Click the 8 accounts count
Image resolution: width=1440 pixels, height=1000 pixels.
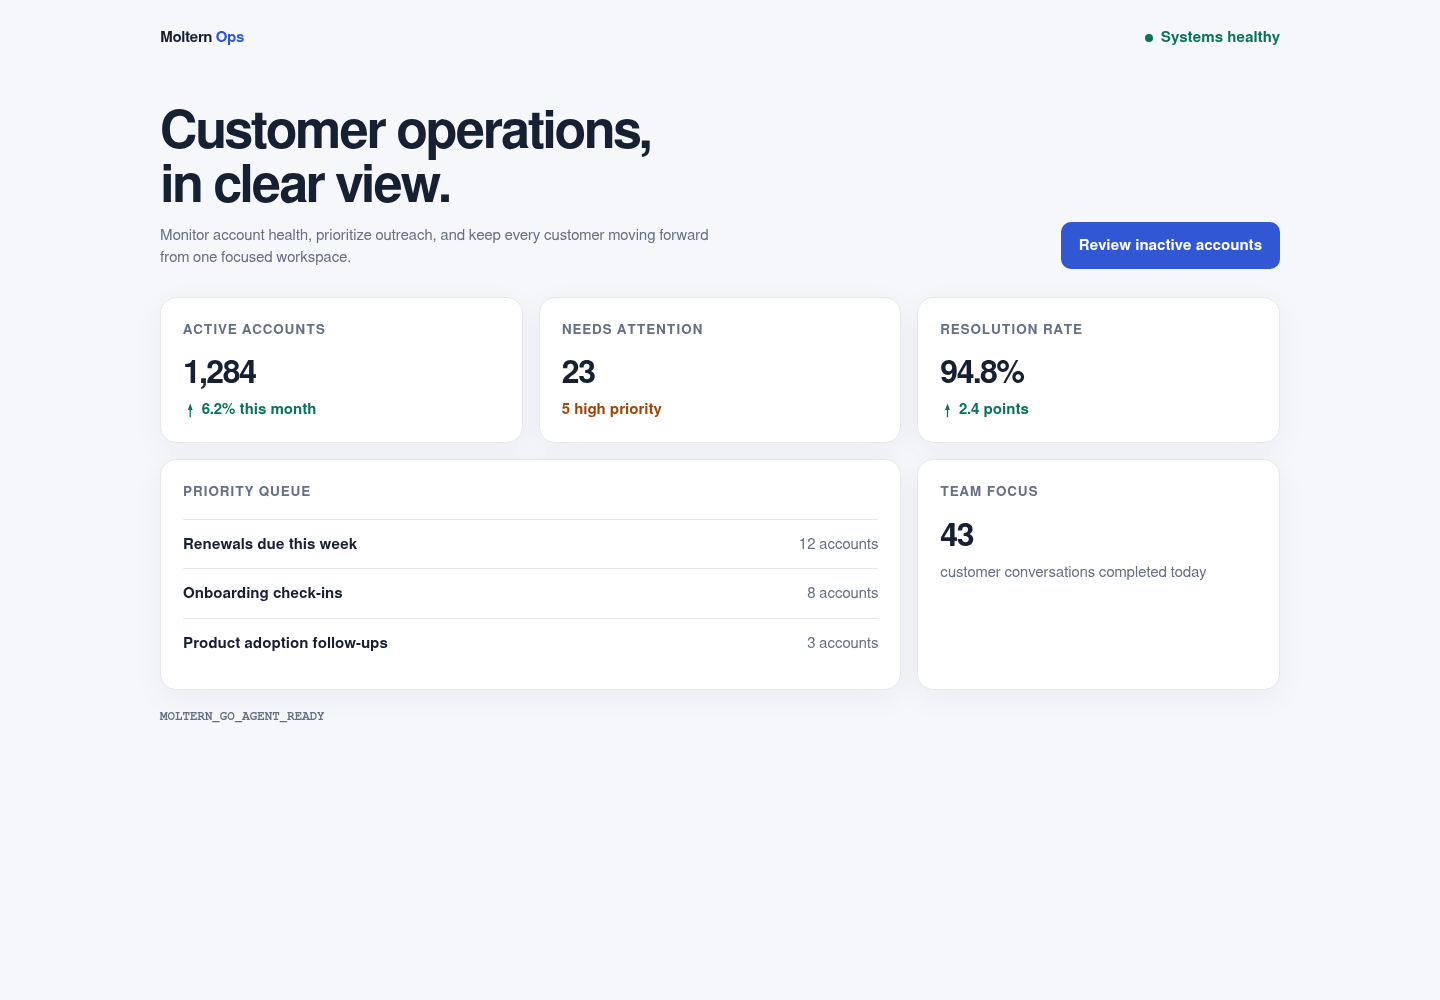843,593
